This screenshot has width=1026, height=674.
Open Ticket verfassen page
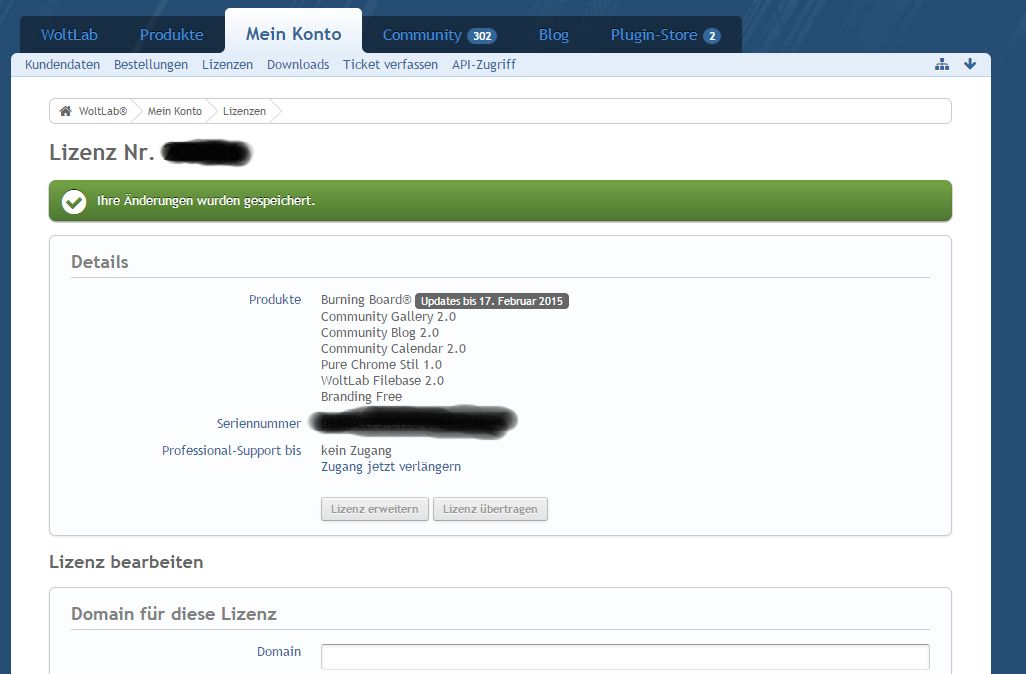tap(390, 65)
